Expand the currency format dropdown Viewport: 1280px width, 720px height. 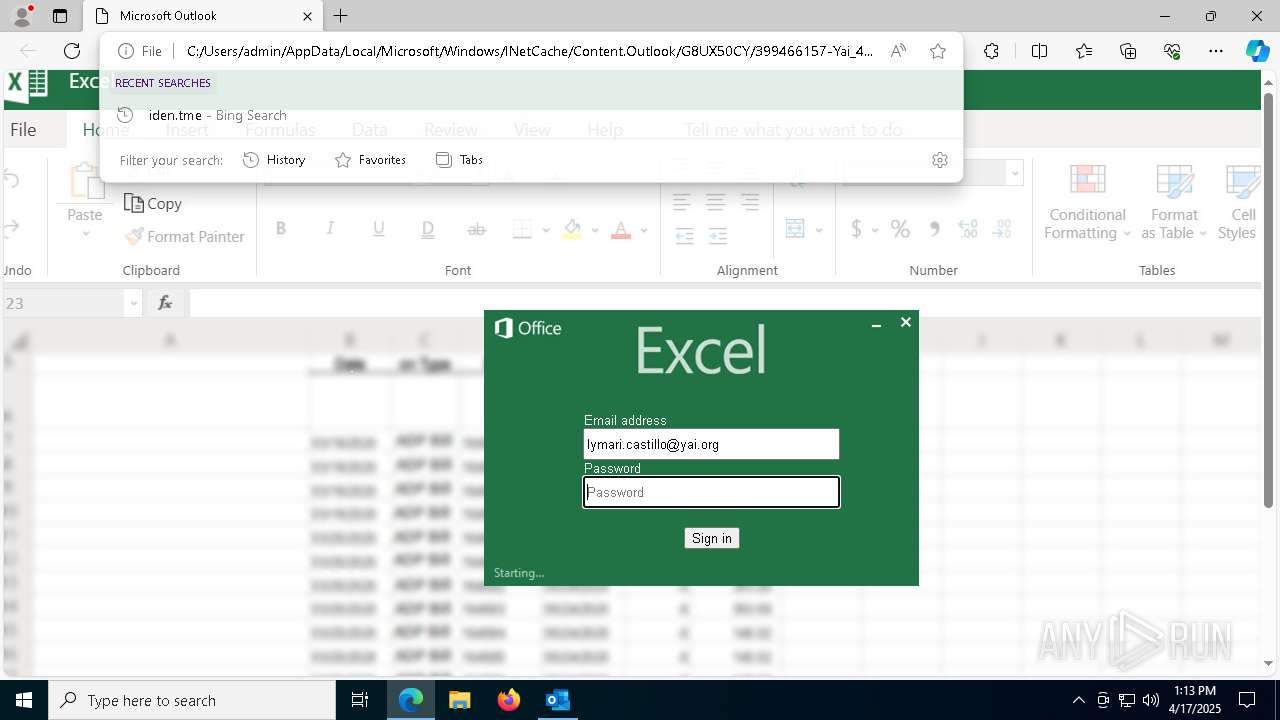coord(875,230)
